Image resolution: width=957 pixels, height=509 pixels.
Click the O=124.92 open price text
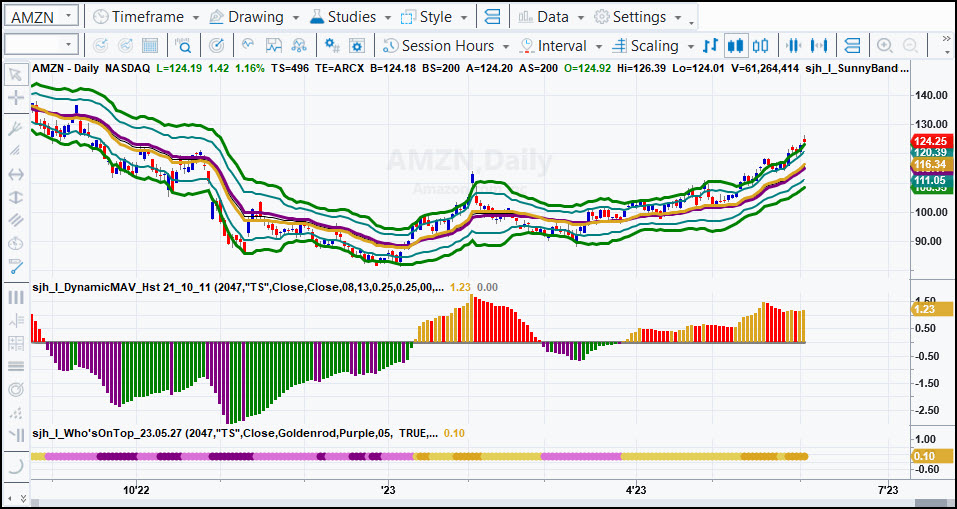click(586, 68)
